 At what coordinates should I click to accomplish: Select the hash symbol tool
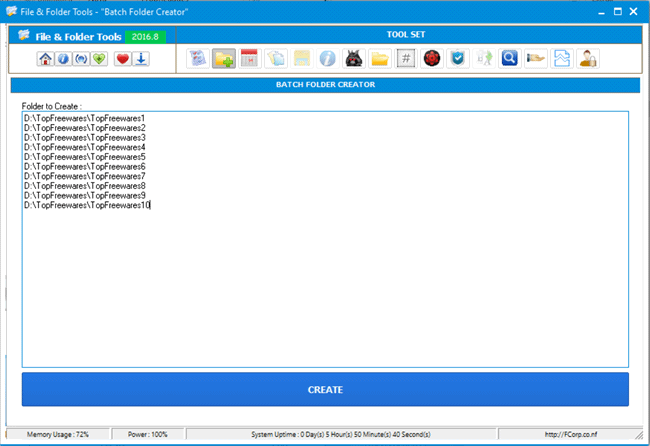click(405, 59)
